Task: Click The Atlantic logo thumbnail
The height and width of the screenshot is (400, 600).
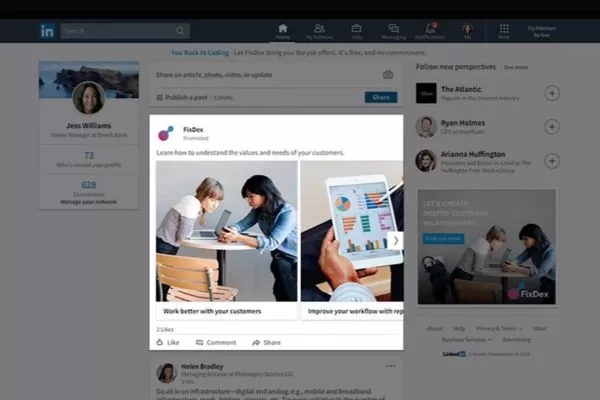Action: pyautogui.click(x=426, y=93)
